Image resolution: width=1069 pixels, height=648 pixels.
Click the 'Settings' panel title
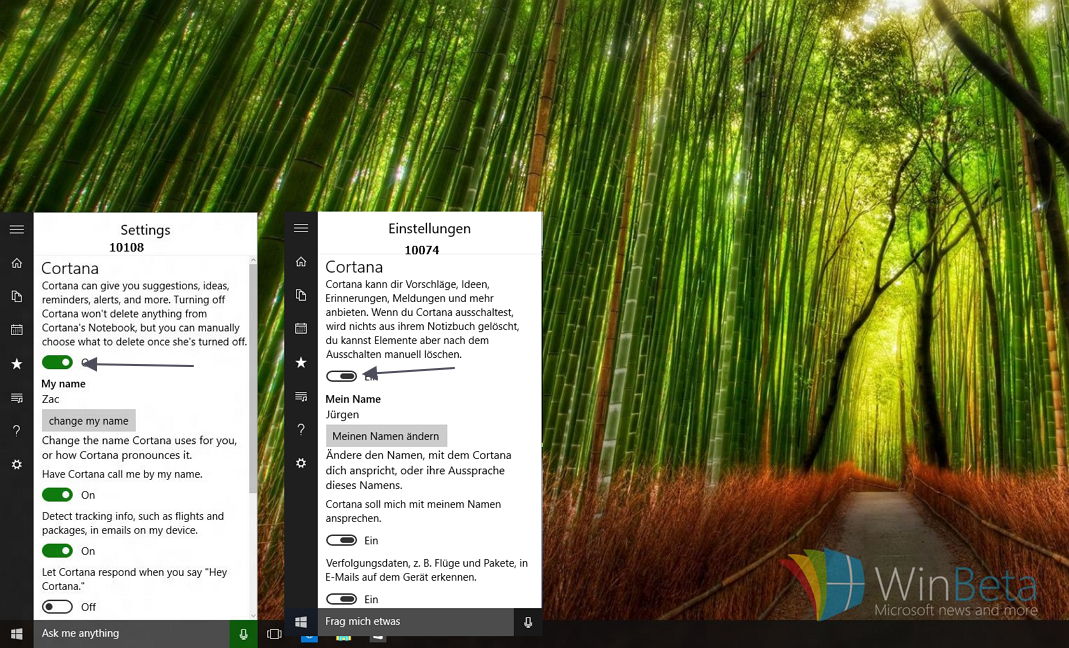point(145,230)
